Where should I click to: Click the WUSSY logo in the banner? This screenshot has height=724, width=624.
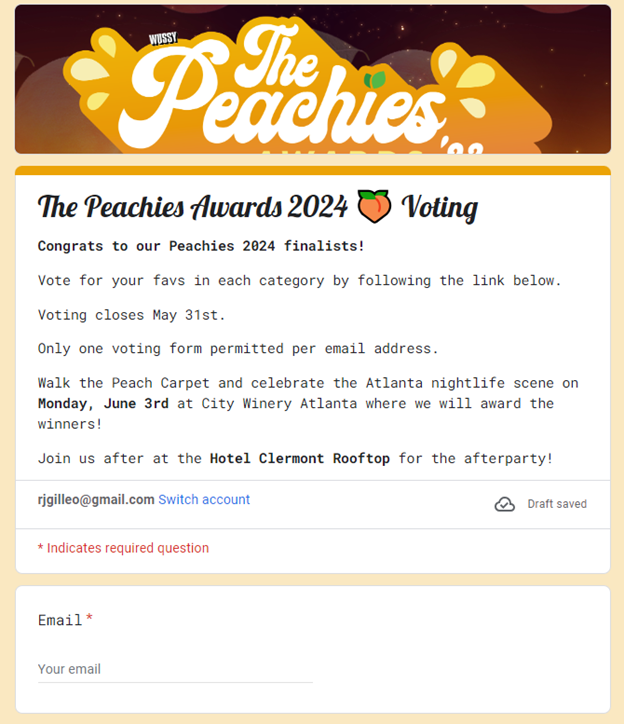coord(162,39)
